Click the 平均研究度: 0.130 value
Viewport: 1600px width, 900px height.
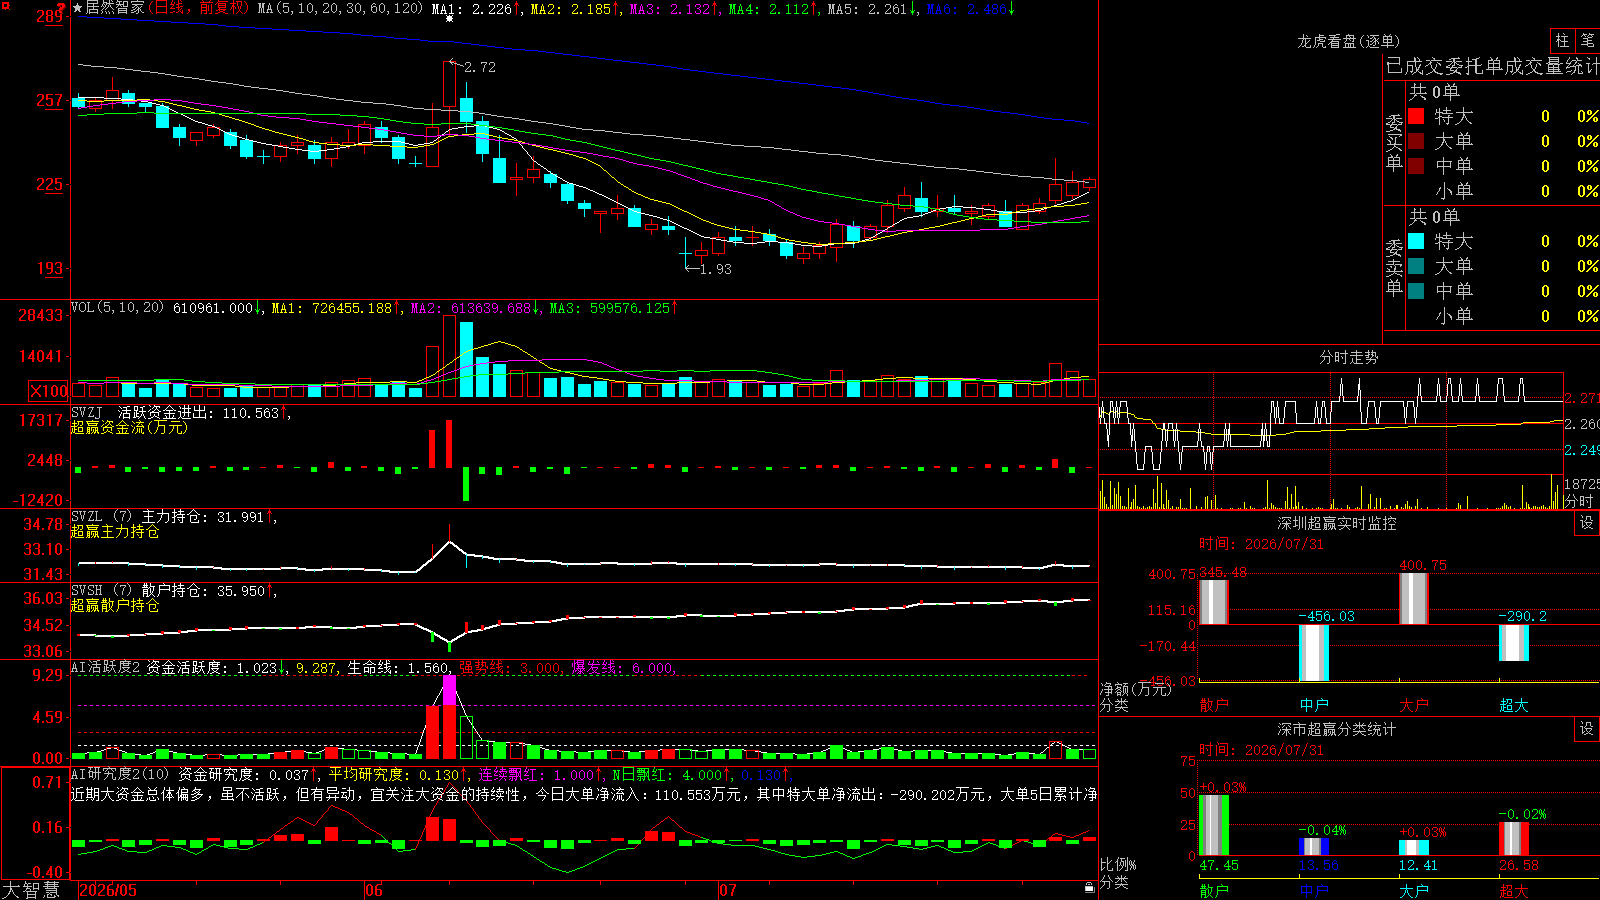click(398, 775)
